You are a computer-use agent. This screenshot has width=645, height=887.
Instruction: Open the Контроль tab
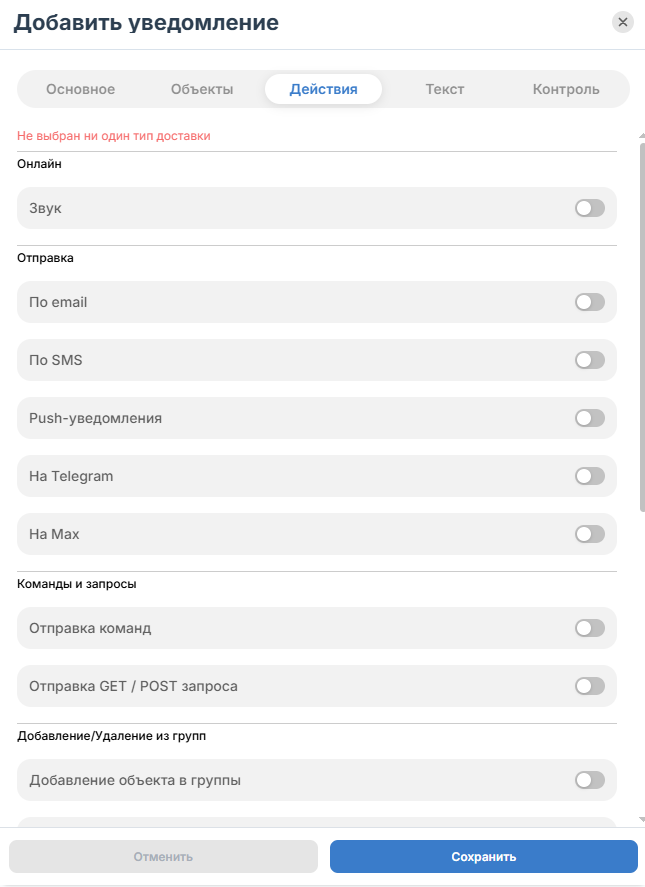(x=566, y=89)
